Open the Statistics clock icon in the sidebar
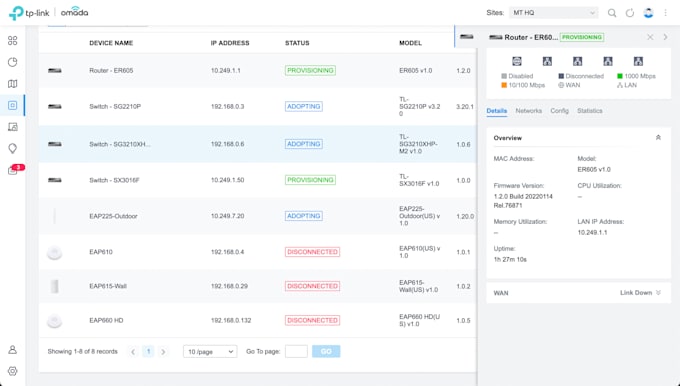 point(13,62)
